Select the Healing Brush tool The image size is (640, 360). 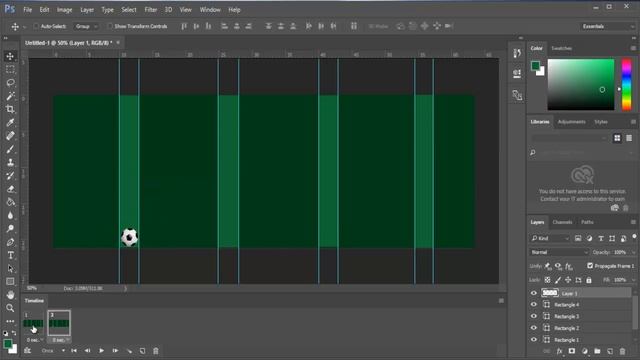[10, 136]
